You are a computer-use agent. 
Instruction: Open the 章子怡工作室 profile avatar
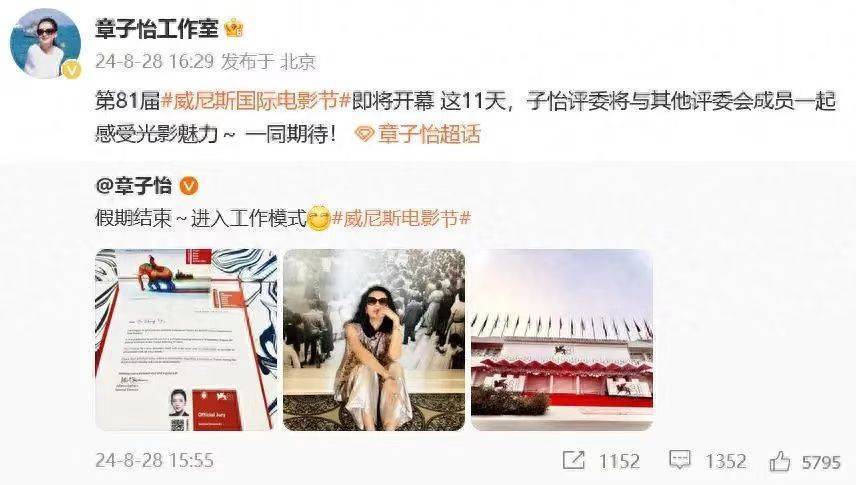point(45,43)
